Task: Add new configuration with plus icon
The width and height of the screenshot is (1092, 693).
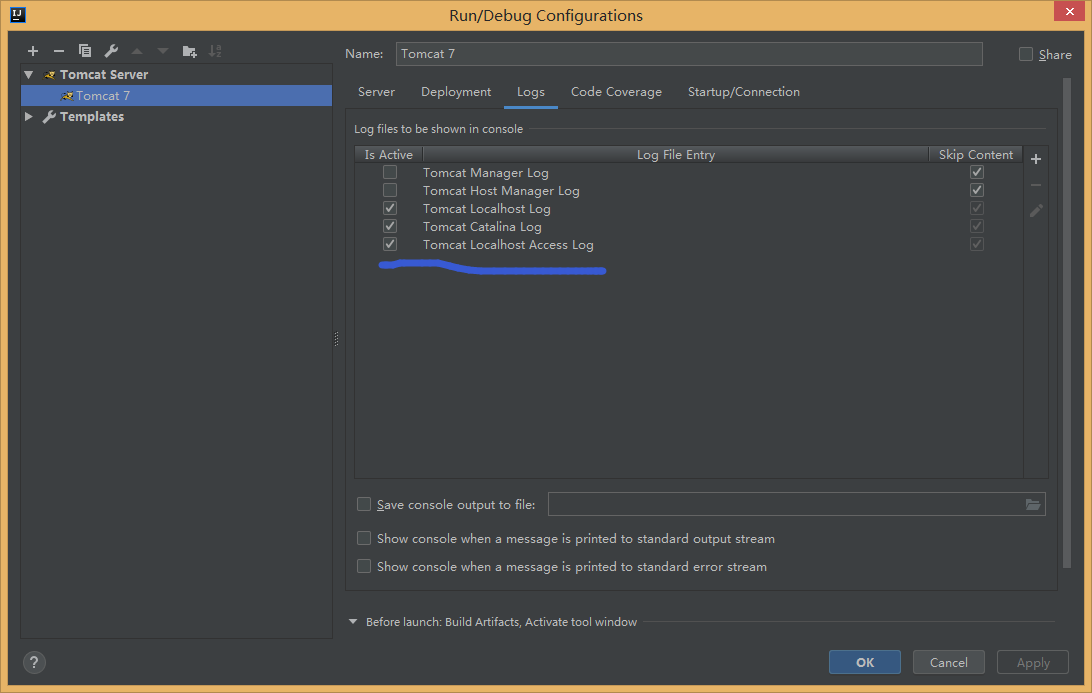Action: coord(33,51)
